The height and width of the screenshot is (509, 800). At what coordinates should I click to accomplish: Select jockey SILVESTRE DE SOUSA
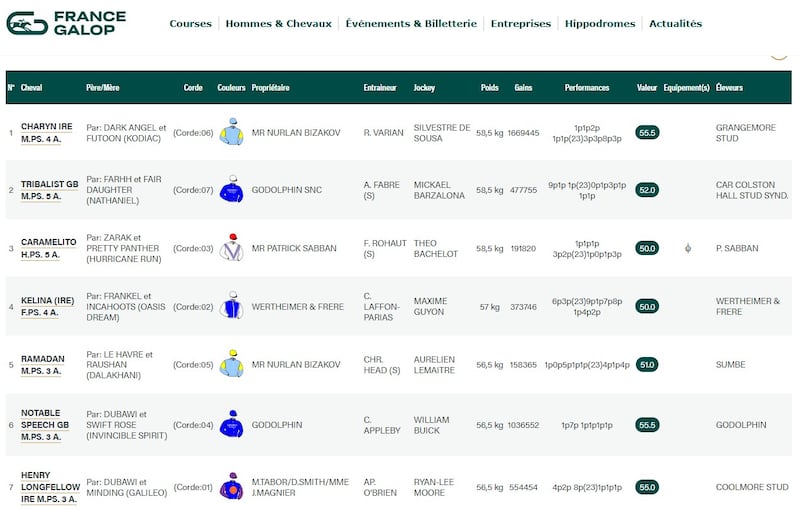[x=442, y=133]
